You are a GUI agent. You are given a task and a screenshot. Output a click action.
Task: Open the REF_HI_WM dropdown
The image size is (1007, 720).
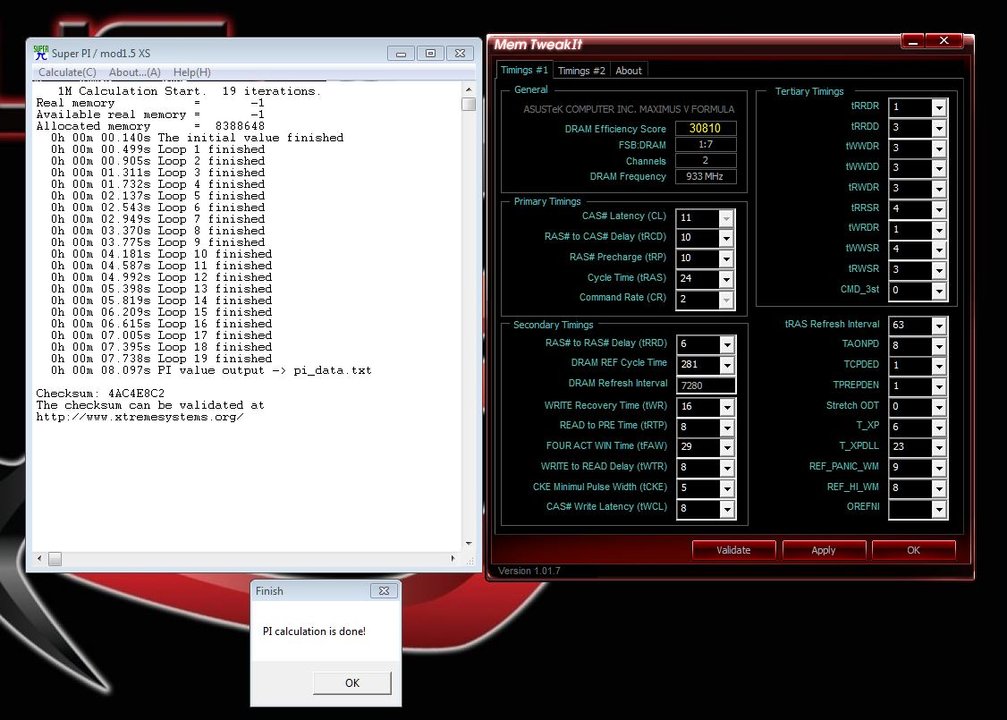[x=939, y=489]
